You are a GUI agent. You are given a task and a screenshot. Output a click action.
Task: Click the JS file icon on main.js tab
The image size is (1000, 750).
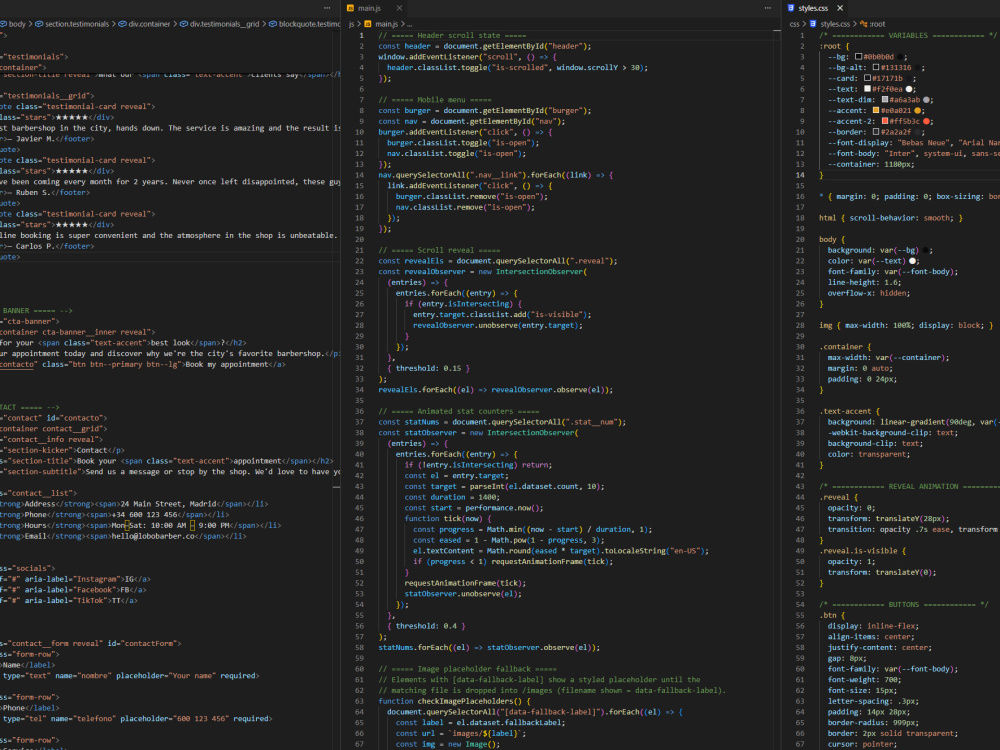point(350,8)
